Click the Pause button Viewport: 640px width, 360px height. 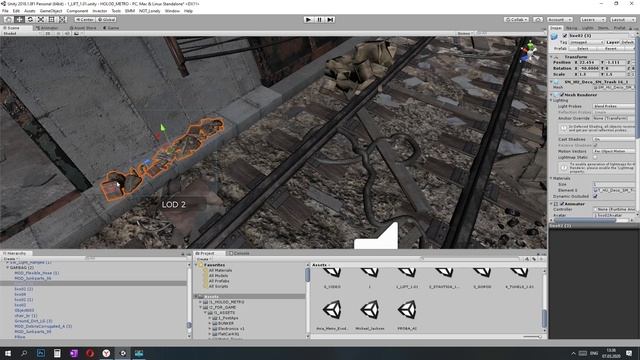click(319, 19)
